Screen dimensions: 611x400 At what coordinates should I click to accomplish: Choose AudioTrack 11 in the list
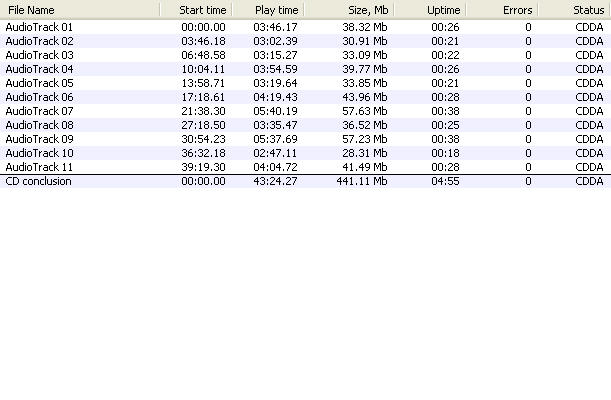tap(39, 167)
